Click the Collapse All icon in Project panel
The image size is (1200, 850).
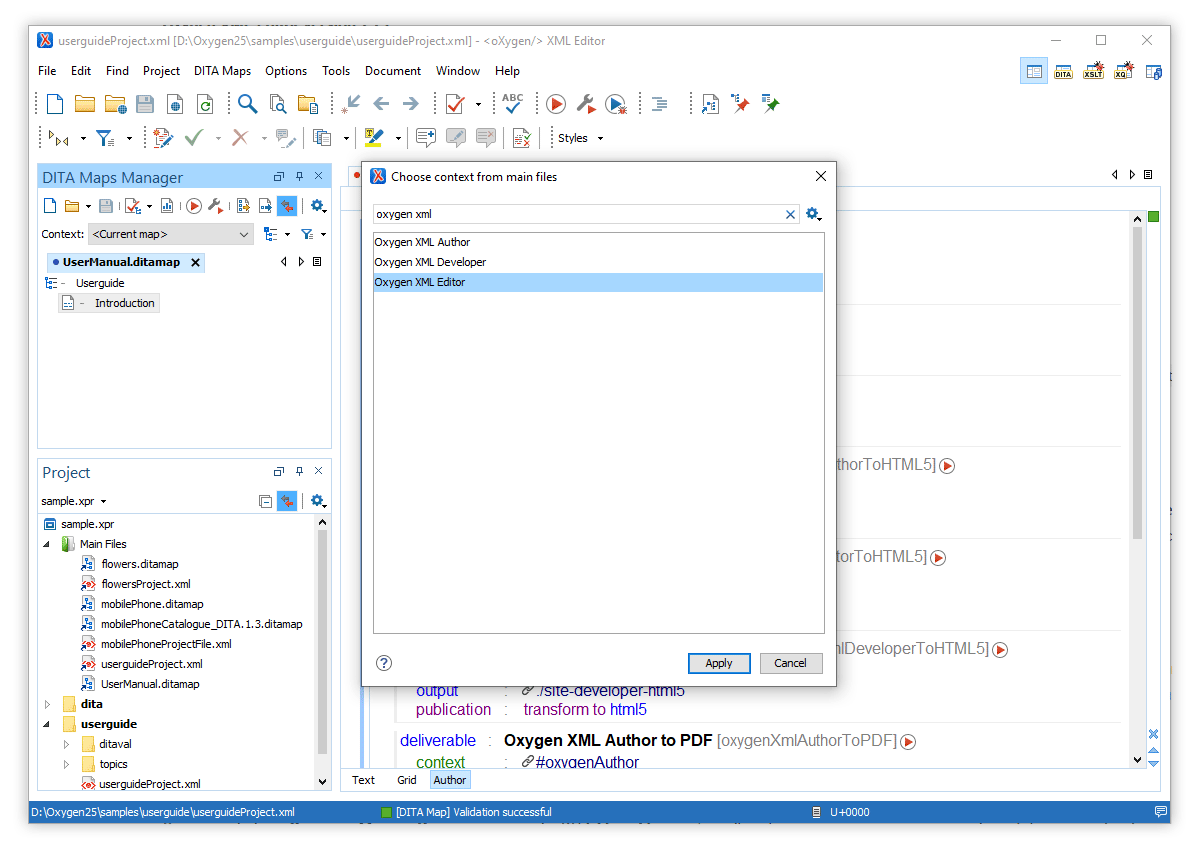pos(265,501)
